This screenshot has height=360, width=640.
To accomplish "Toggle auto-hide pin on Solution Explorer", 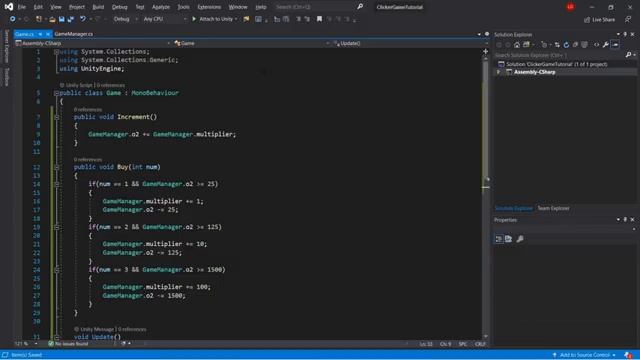I will click(625, 35).
